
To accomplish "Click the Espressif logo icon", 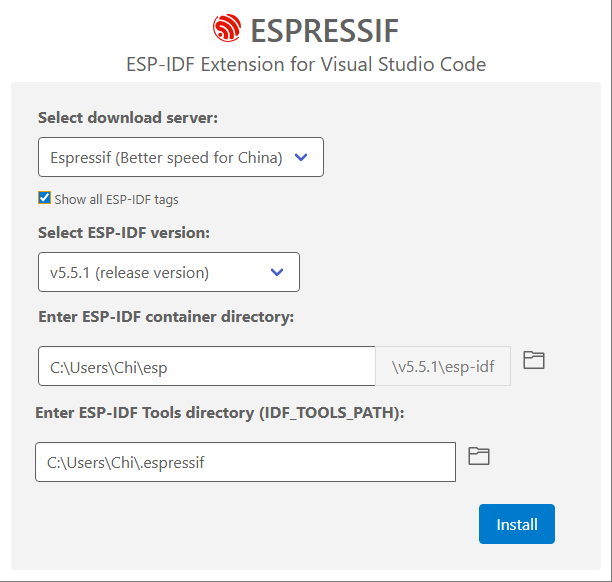I will click(227, 28).
